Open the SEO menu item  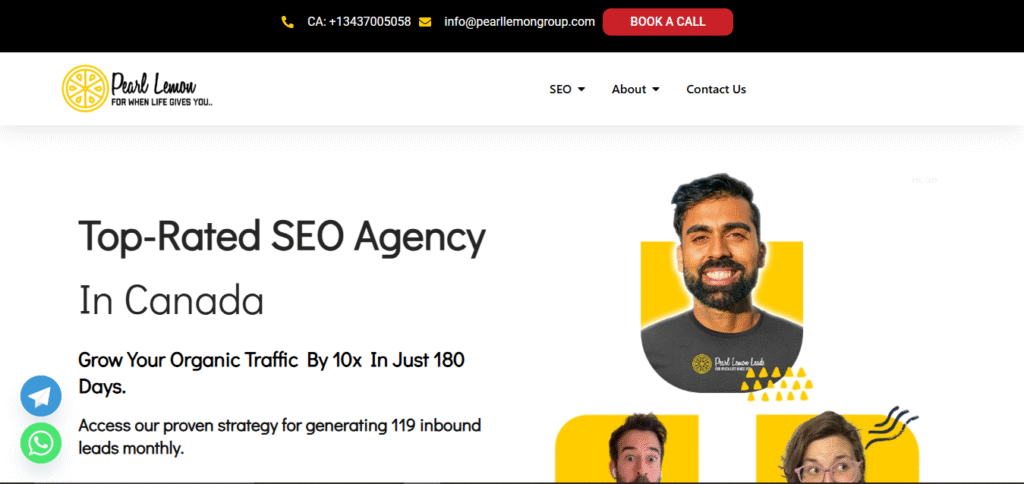(x=560, y=89)
